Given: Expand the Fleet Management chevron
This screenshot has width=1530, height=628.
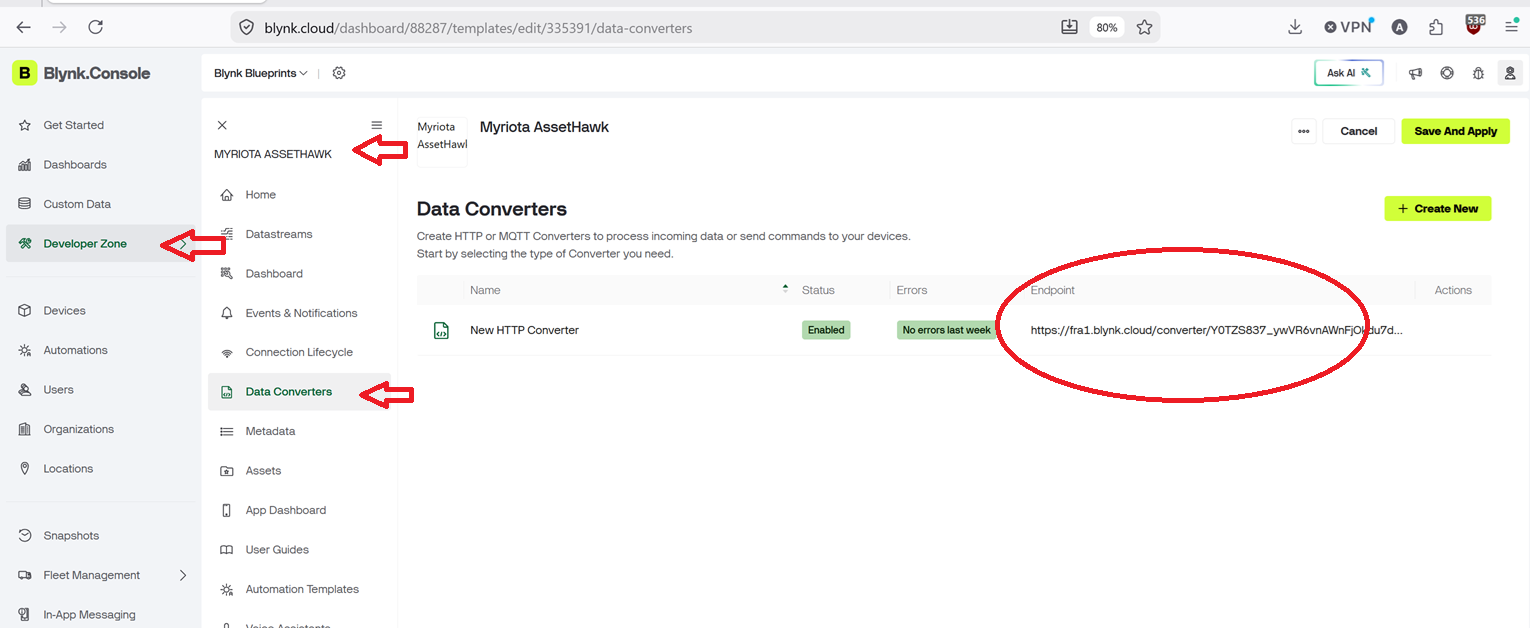Looking at the screenshot, I should point(183,575).
